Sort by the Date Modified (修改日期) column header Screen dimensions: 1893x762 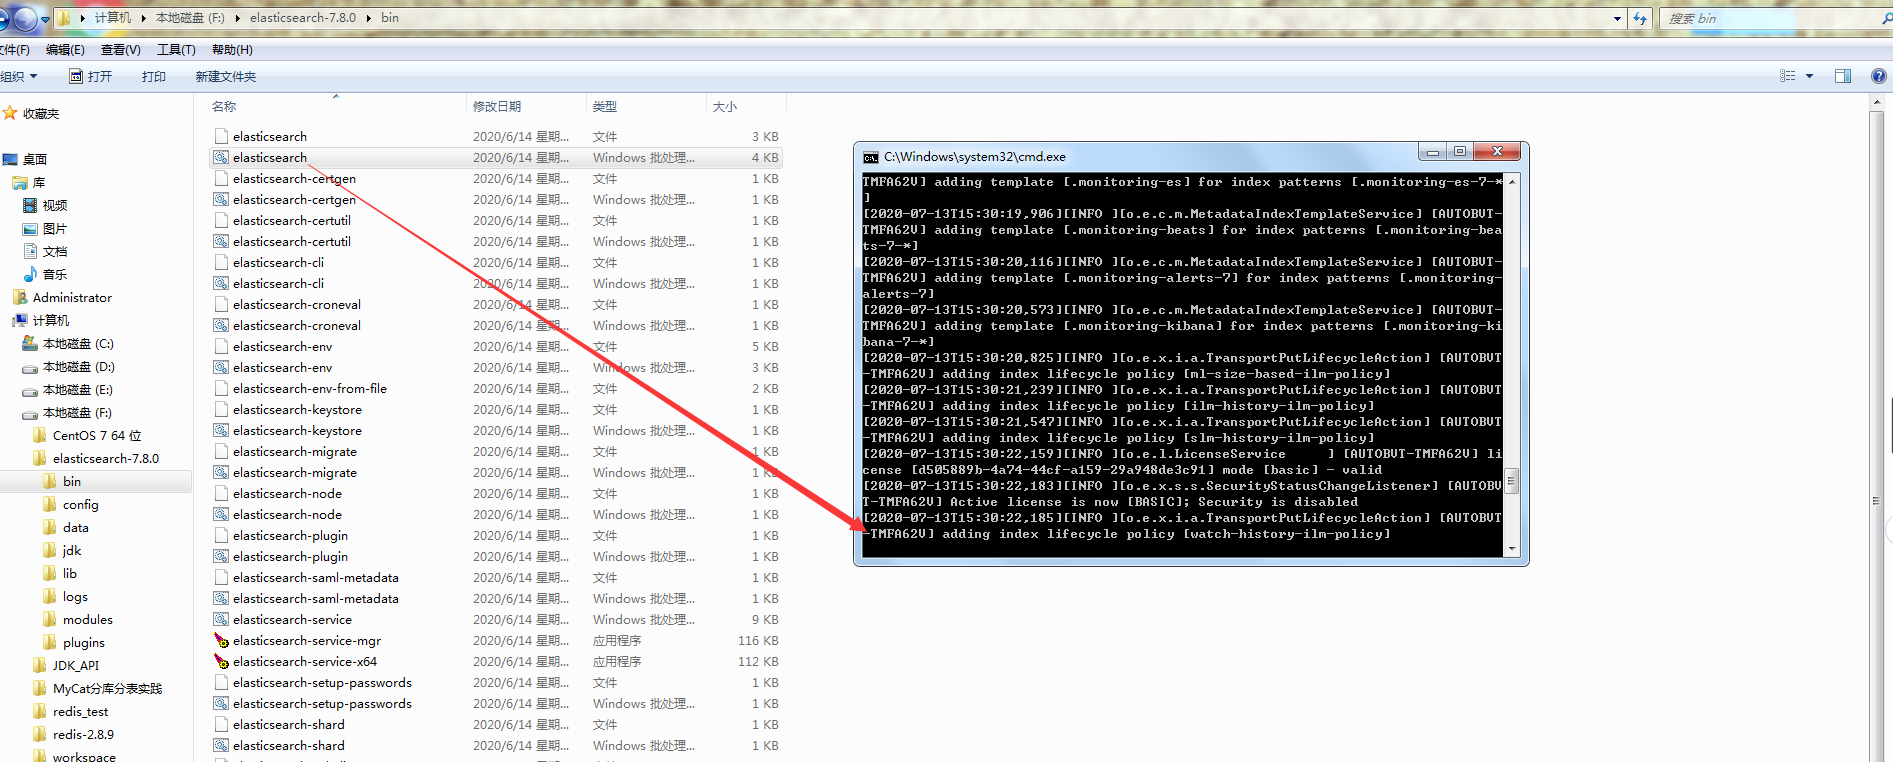pyautogui.click(x=526, y=106)
